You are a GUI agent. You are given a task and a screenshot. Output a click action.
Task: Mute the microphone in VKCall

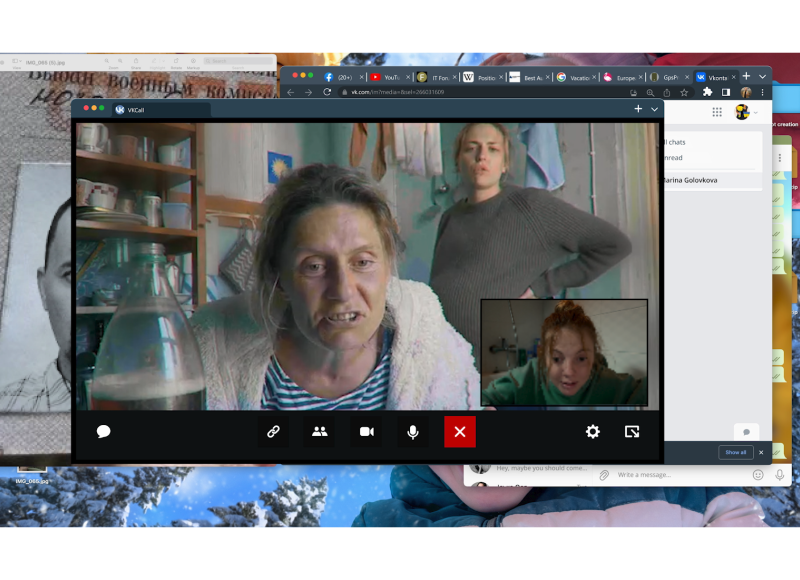tap(413, 432)
